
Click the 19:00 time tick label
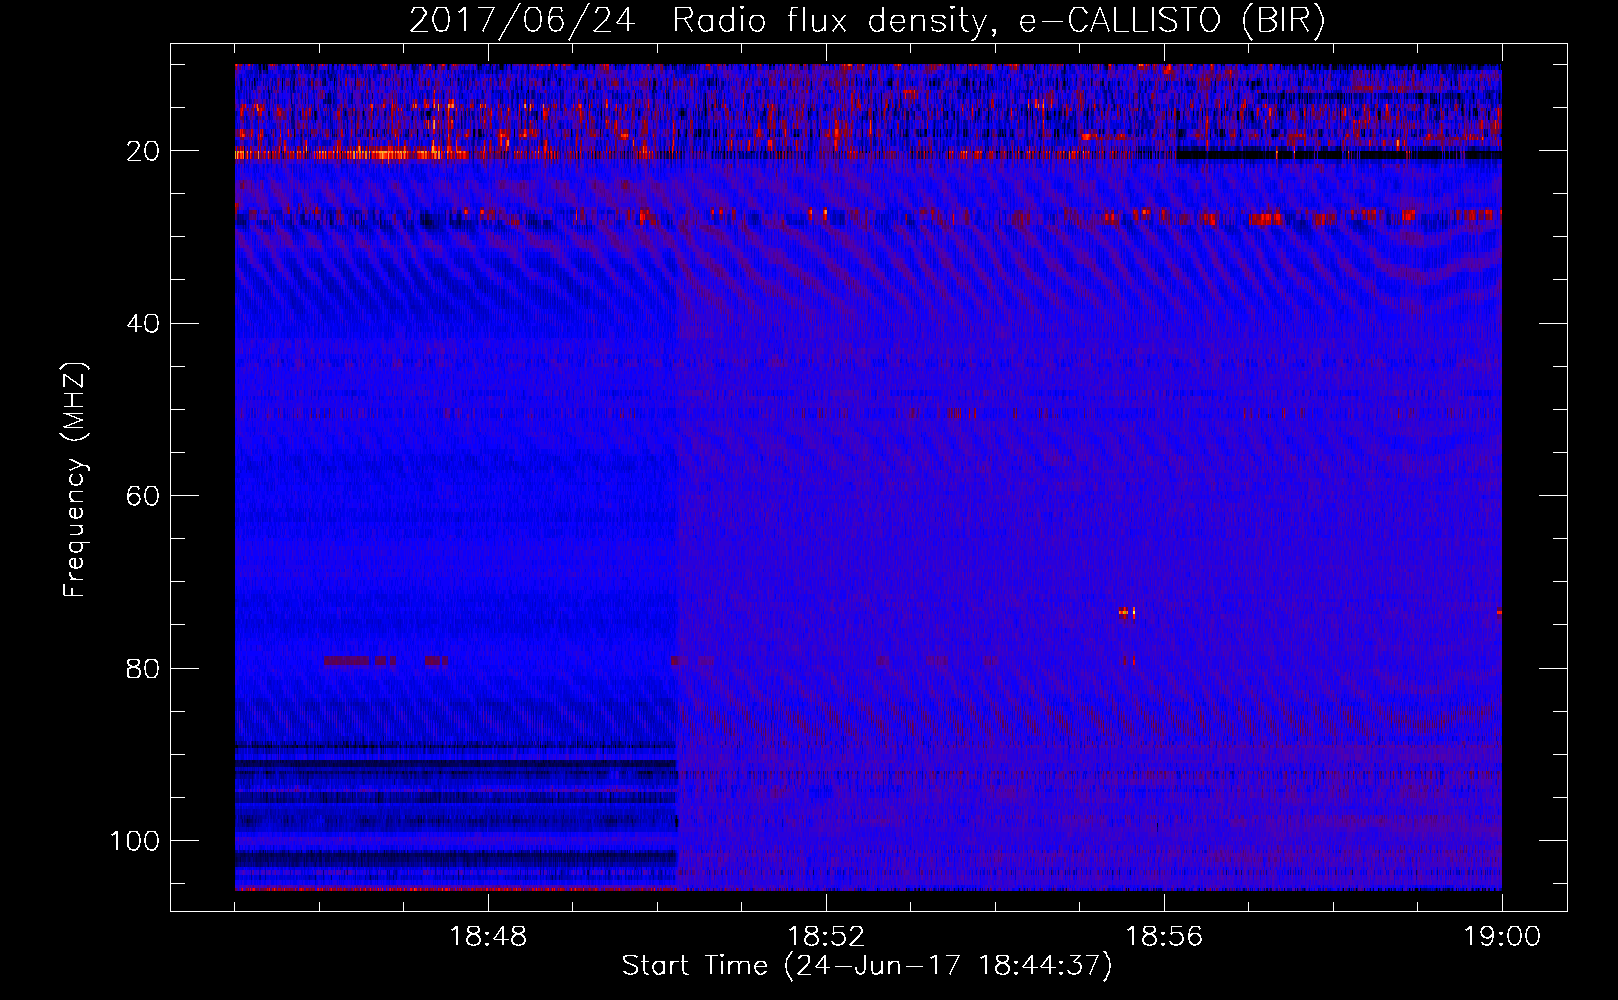[1502, 937]
